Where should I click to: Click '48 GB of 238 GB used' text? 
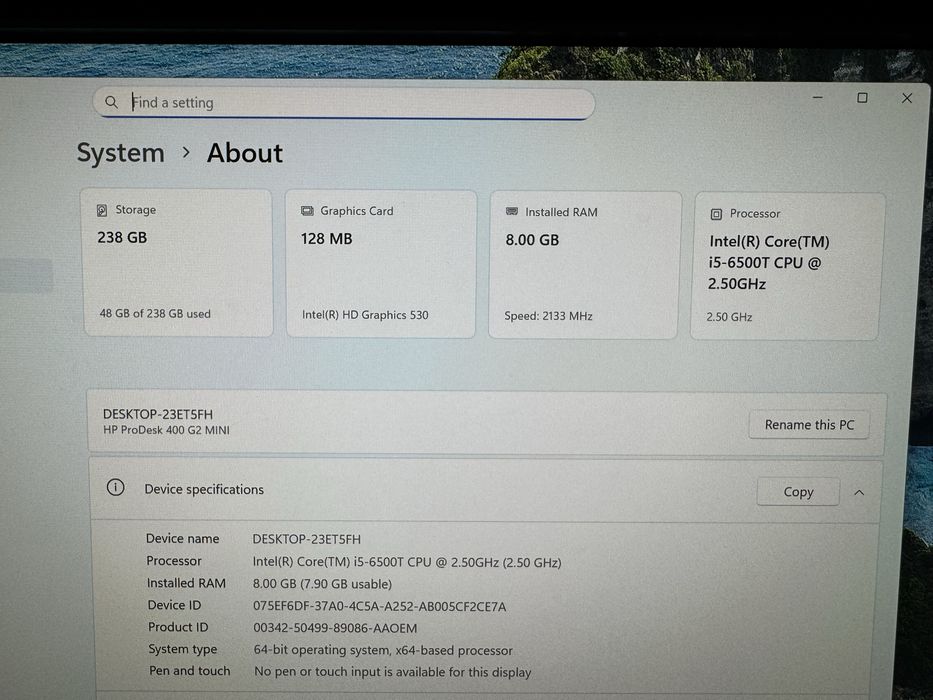pos(155,314)
